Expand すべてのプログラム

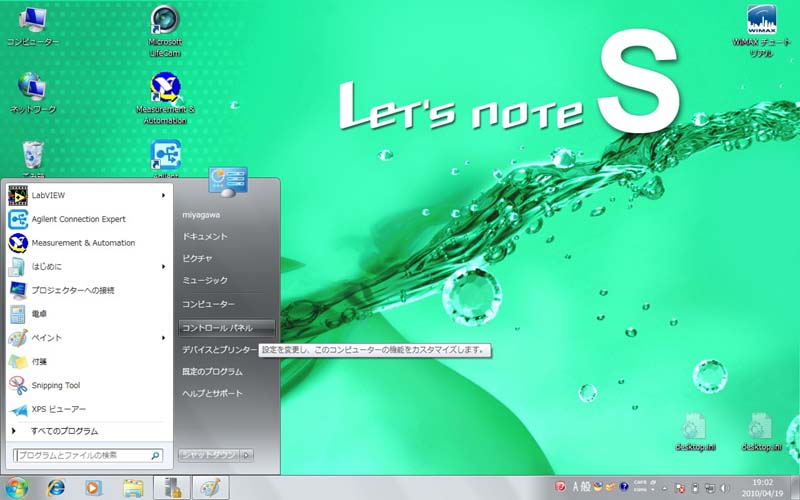88,431
